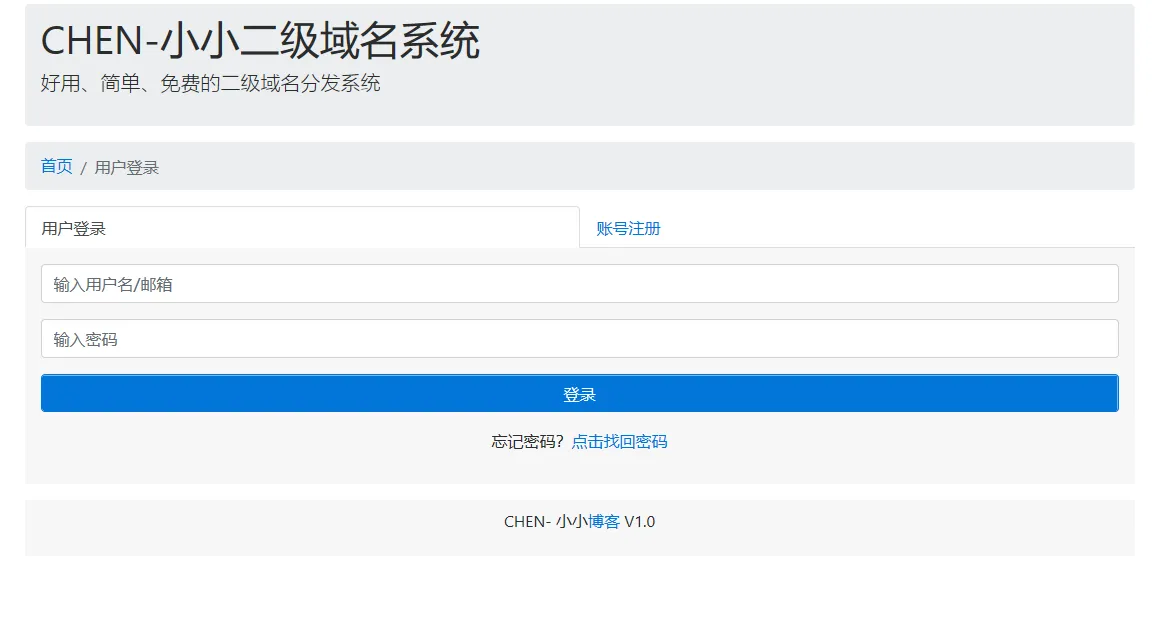Start password recovery via 点击找回密码
The height and width of the screenshot is (630, 1174).
pyautogui.click(x=619, y=441)
